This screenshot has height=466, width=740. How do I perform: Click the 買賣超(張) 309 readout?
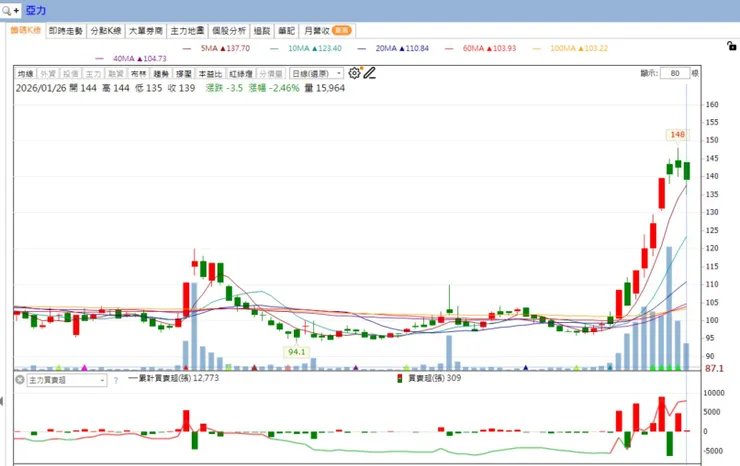[x=429, y=378]
